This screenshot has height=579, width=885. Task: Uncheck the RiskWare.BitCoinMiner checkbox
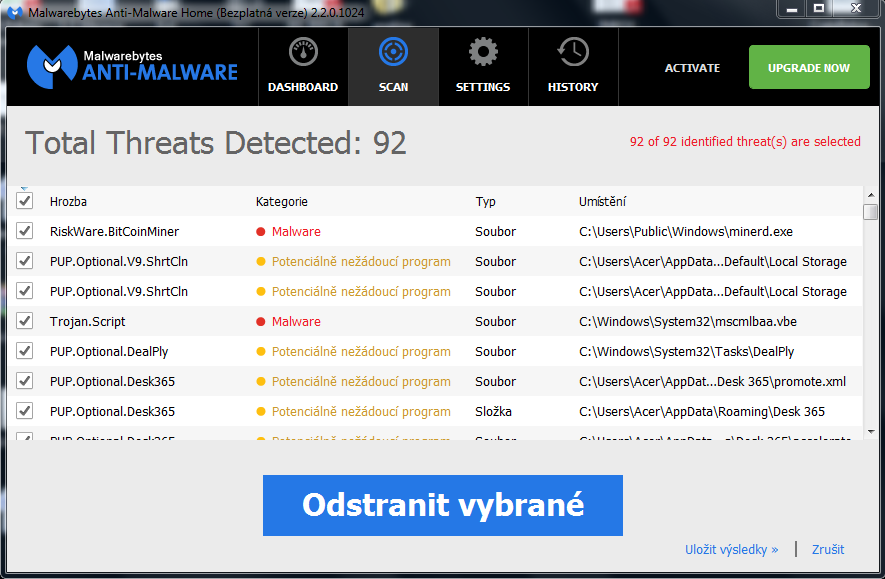pos(24,231)
